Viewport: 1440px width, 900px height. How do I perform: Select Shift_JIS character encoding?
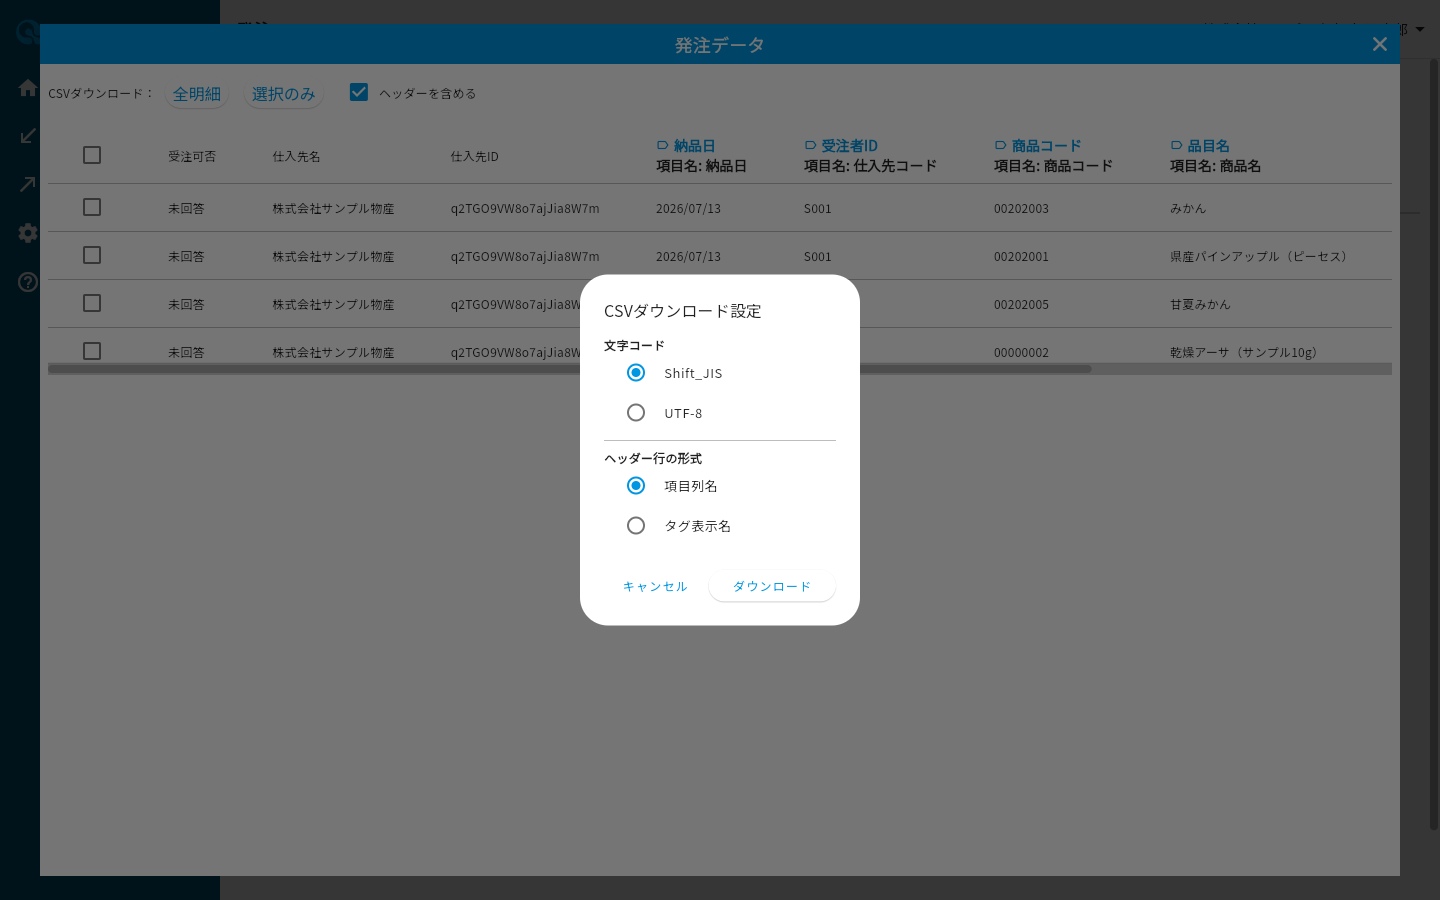point(636,372)
